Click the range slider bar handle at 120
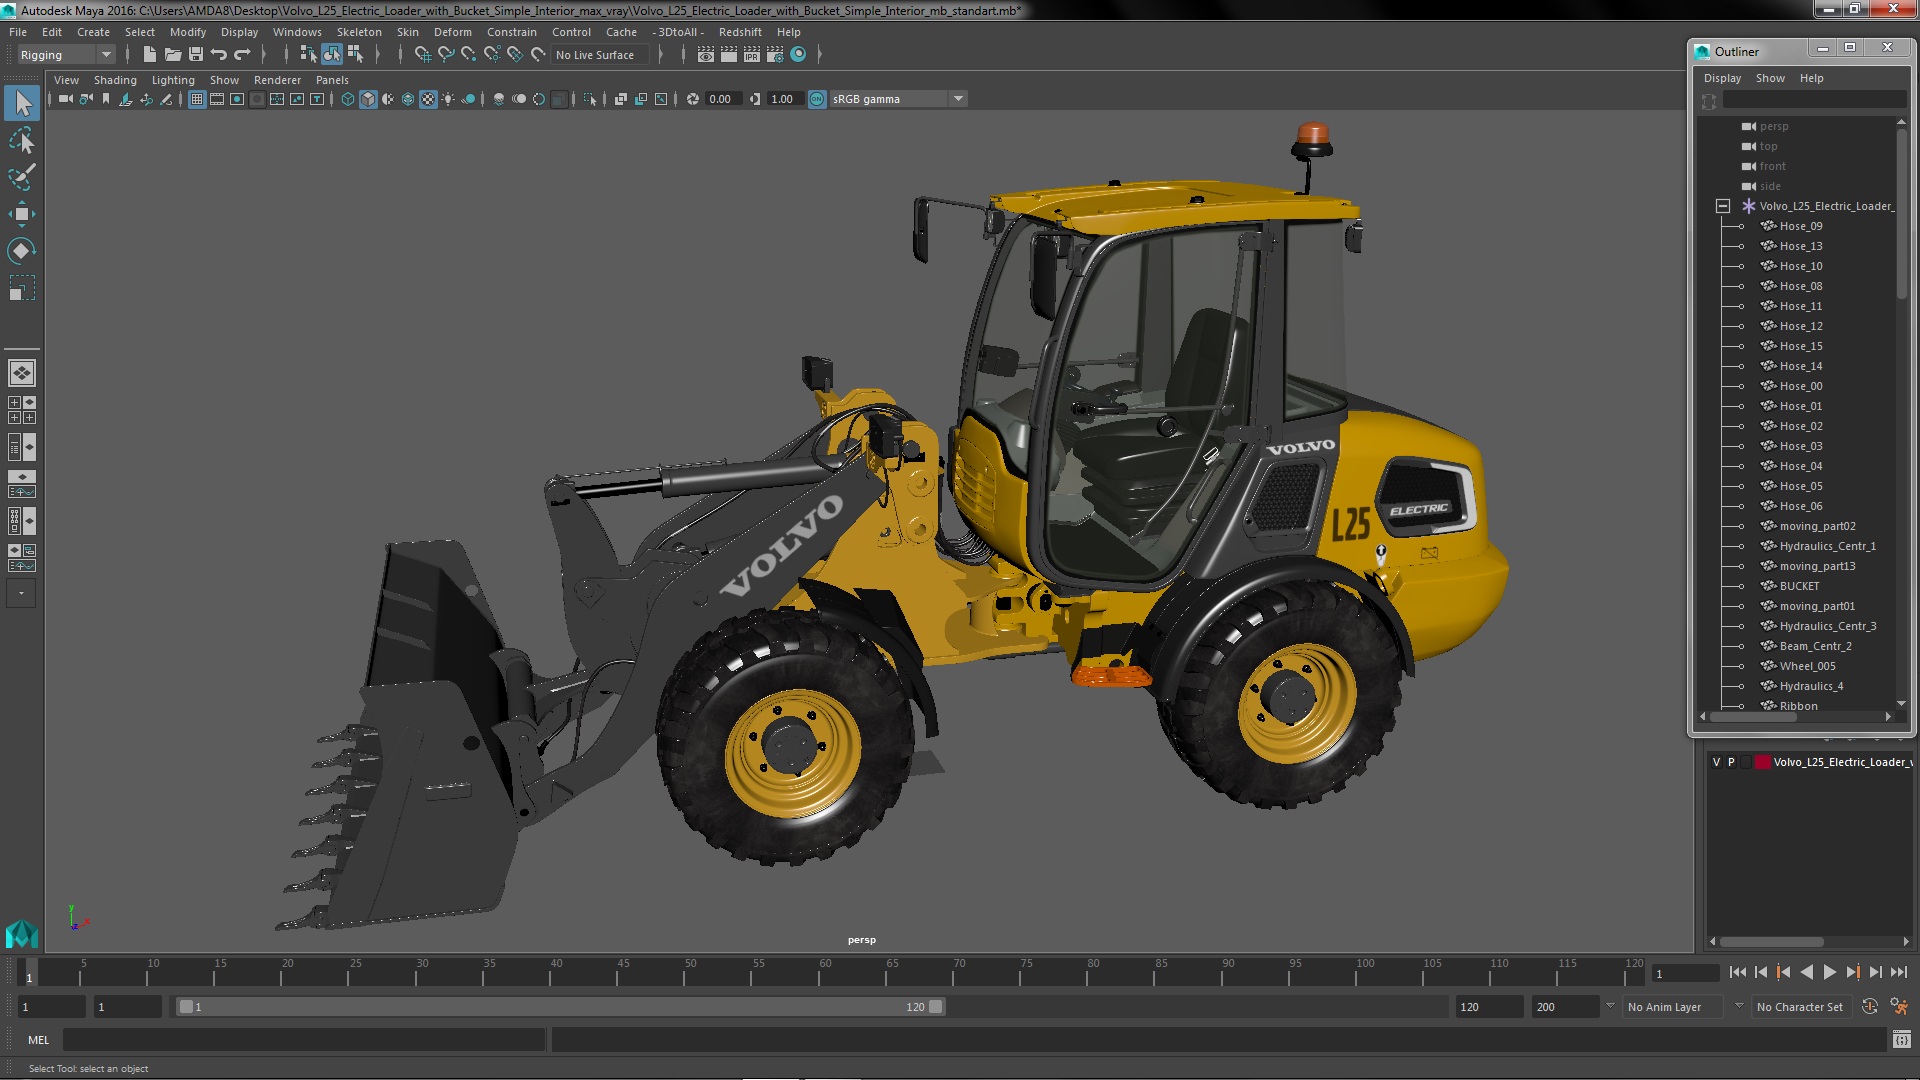 coord(936,1007)
